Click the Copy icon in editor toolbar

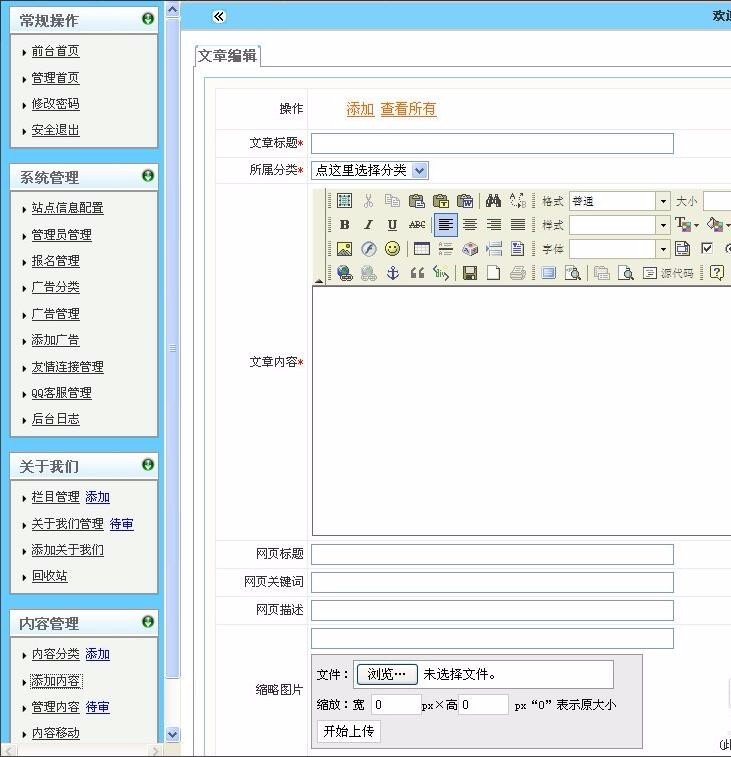[x=392, y=200]
